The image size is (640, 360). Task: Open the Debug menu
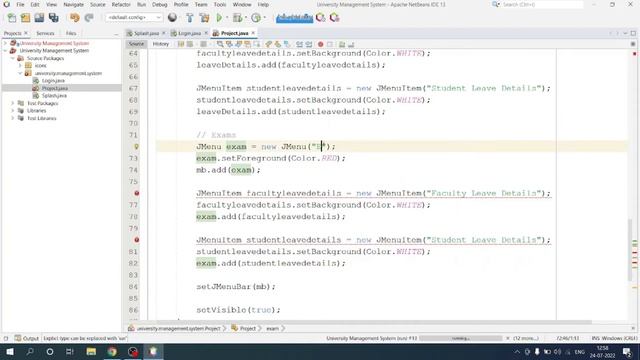tap(160, 4)
